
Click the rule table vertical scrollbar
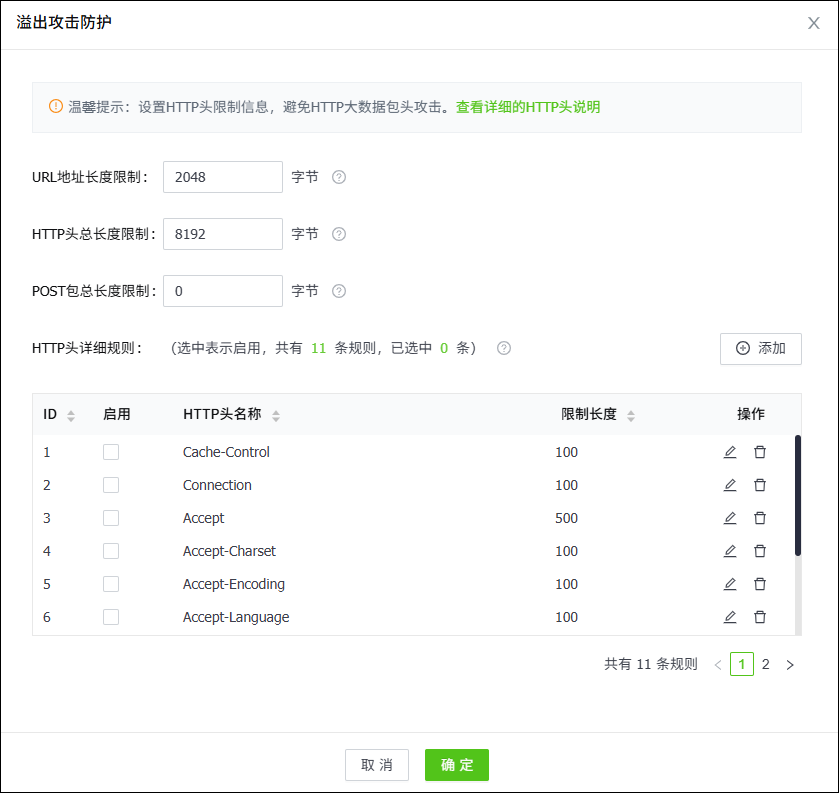point(797,495)
